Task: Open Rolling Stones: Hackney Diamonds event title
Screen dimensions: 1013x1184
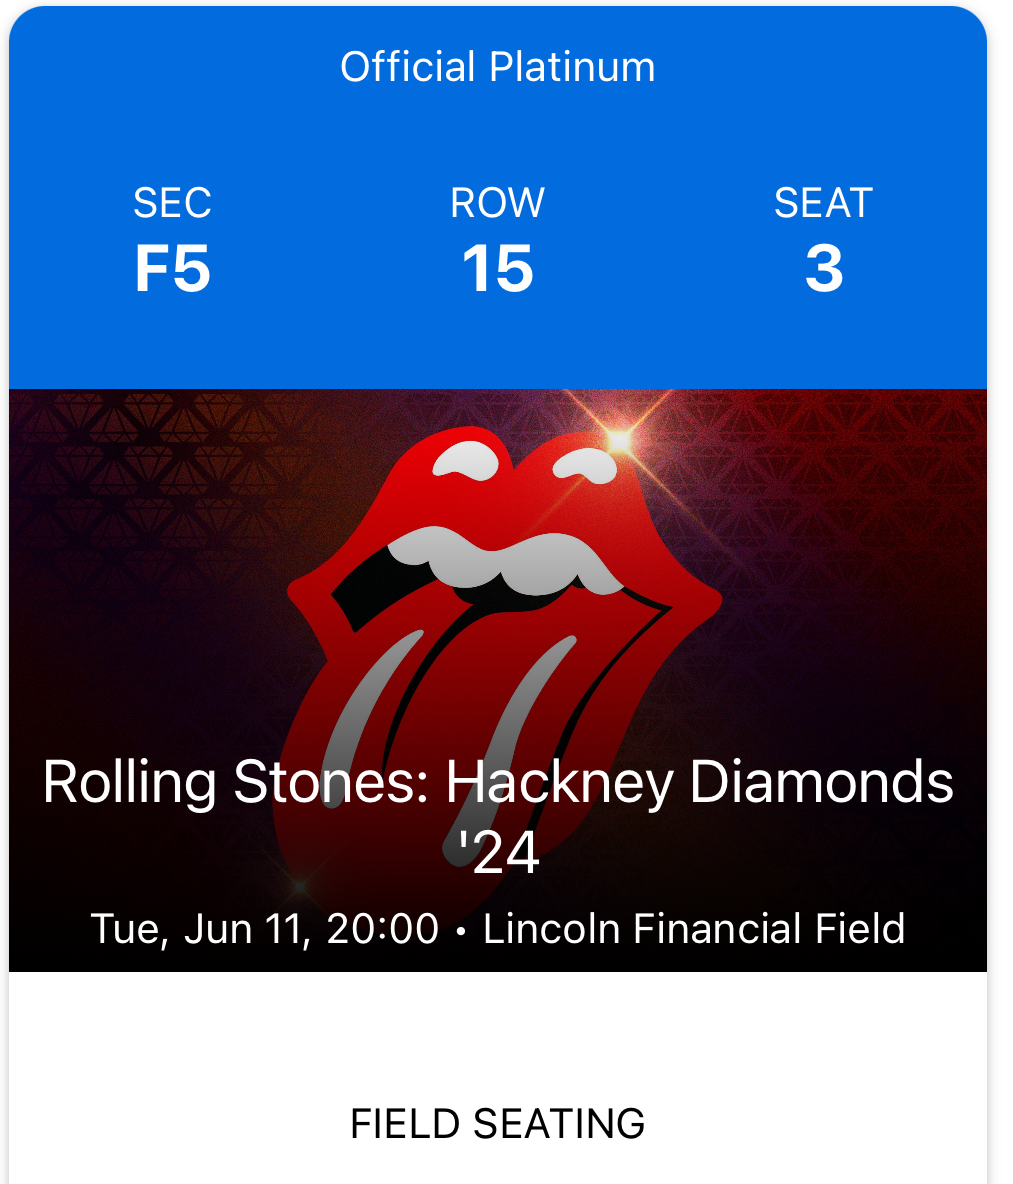Action: coord(498,782)
